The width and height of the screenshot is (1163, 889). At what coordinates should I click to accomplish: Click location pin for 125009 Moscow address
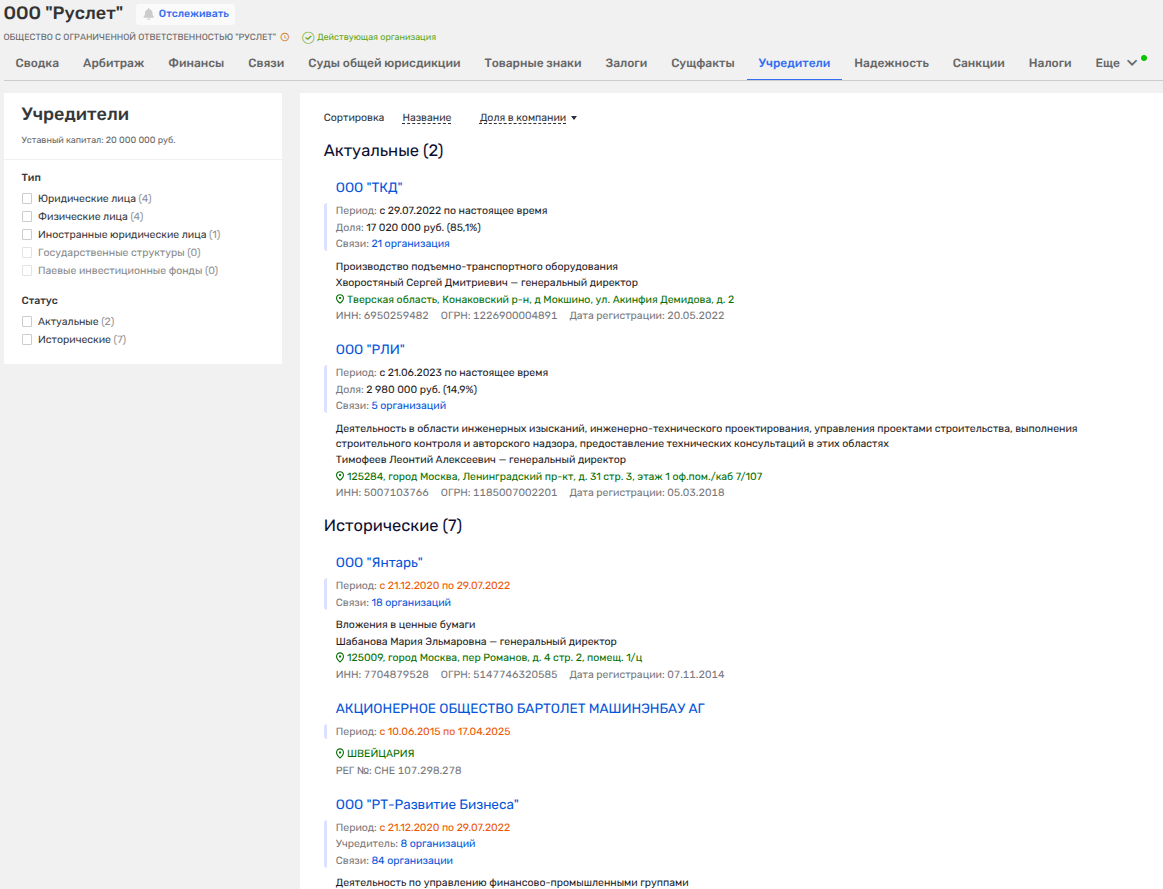point(340,658)
